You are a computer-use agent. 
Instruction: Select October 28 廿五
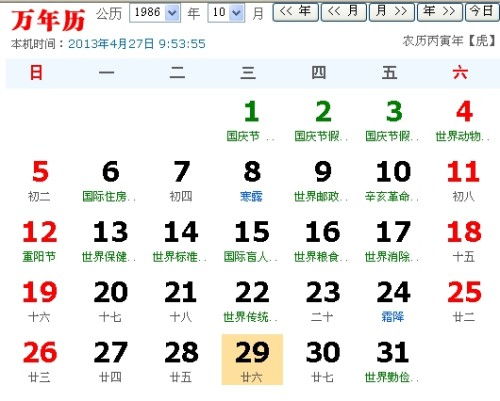point(181,362)
